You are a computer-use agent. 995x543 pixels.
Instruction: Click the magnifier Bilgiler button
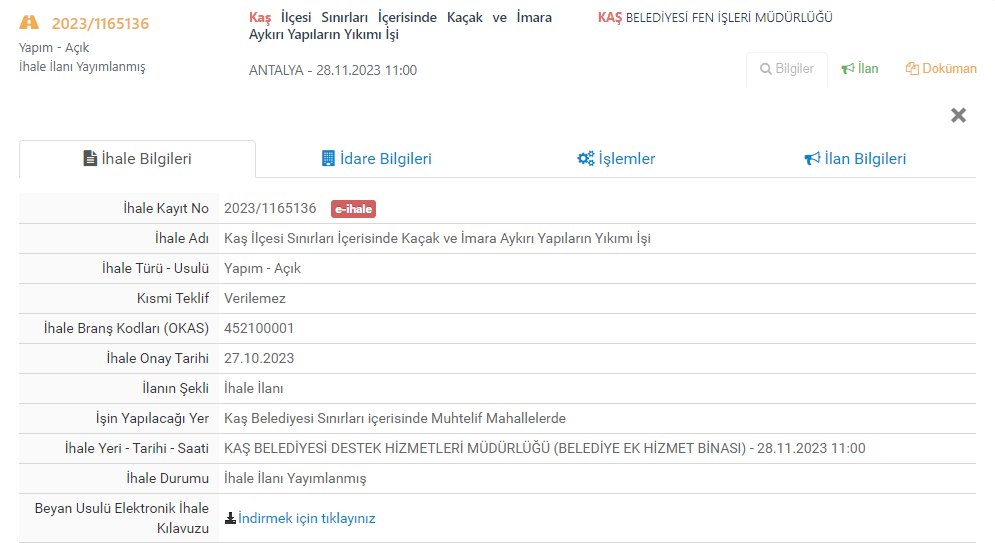[787, 69]
